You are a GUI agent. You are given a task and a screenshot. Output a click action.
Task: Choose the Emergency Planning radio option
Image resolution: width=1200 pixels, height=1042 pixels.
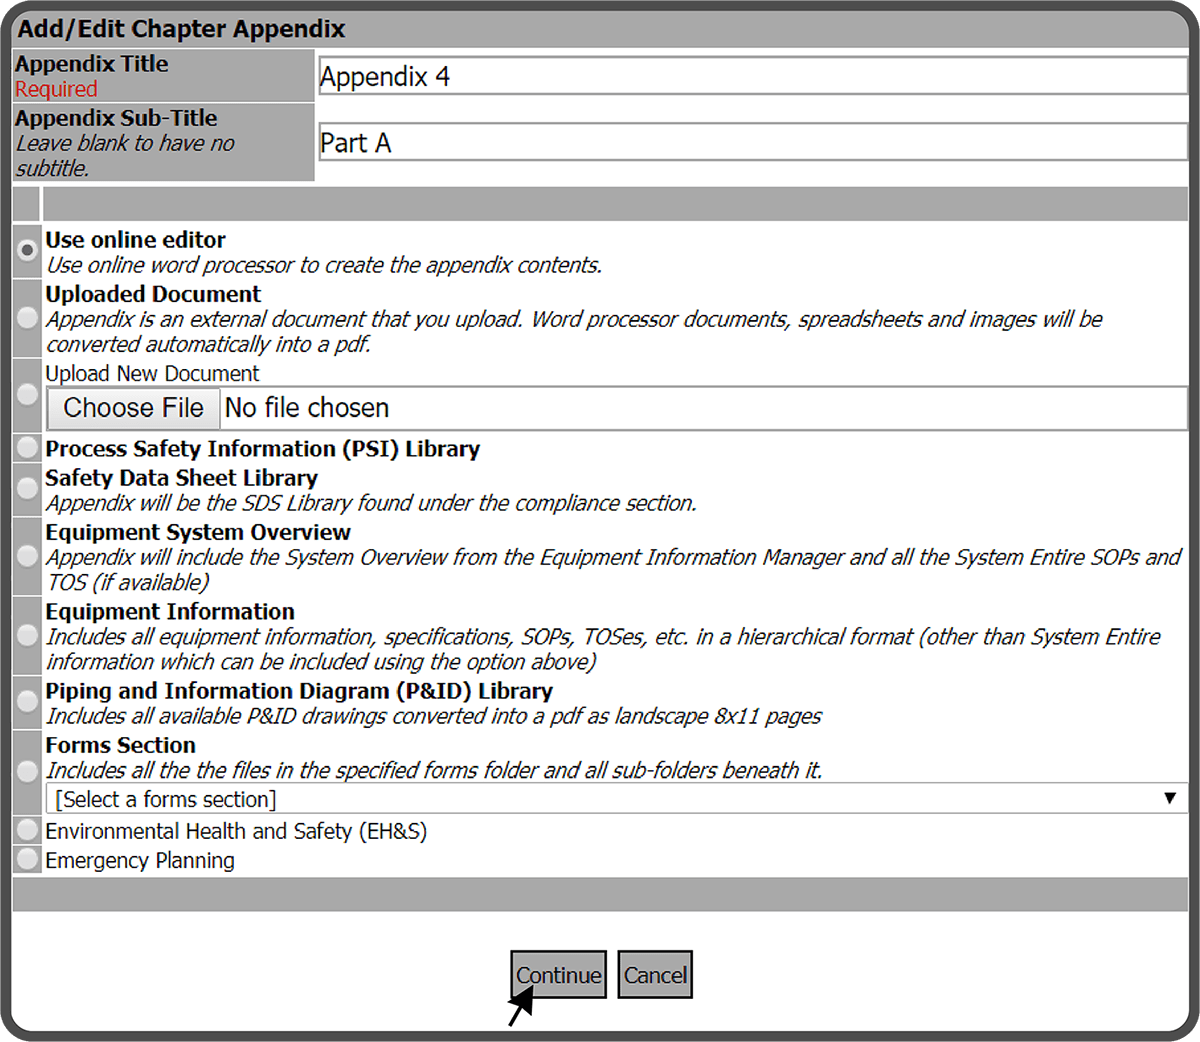click(27, 859)
